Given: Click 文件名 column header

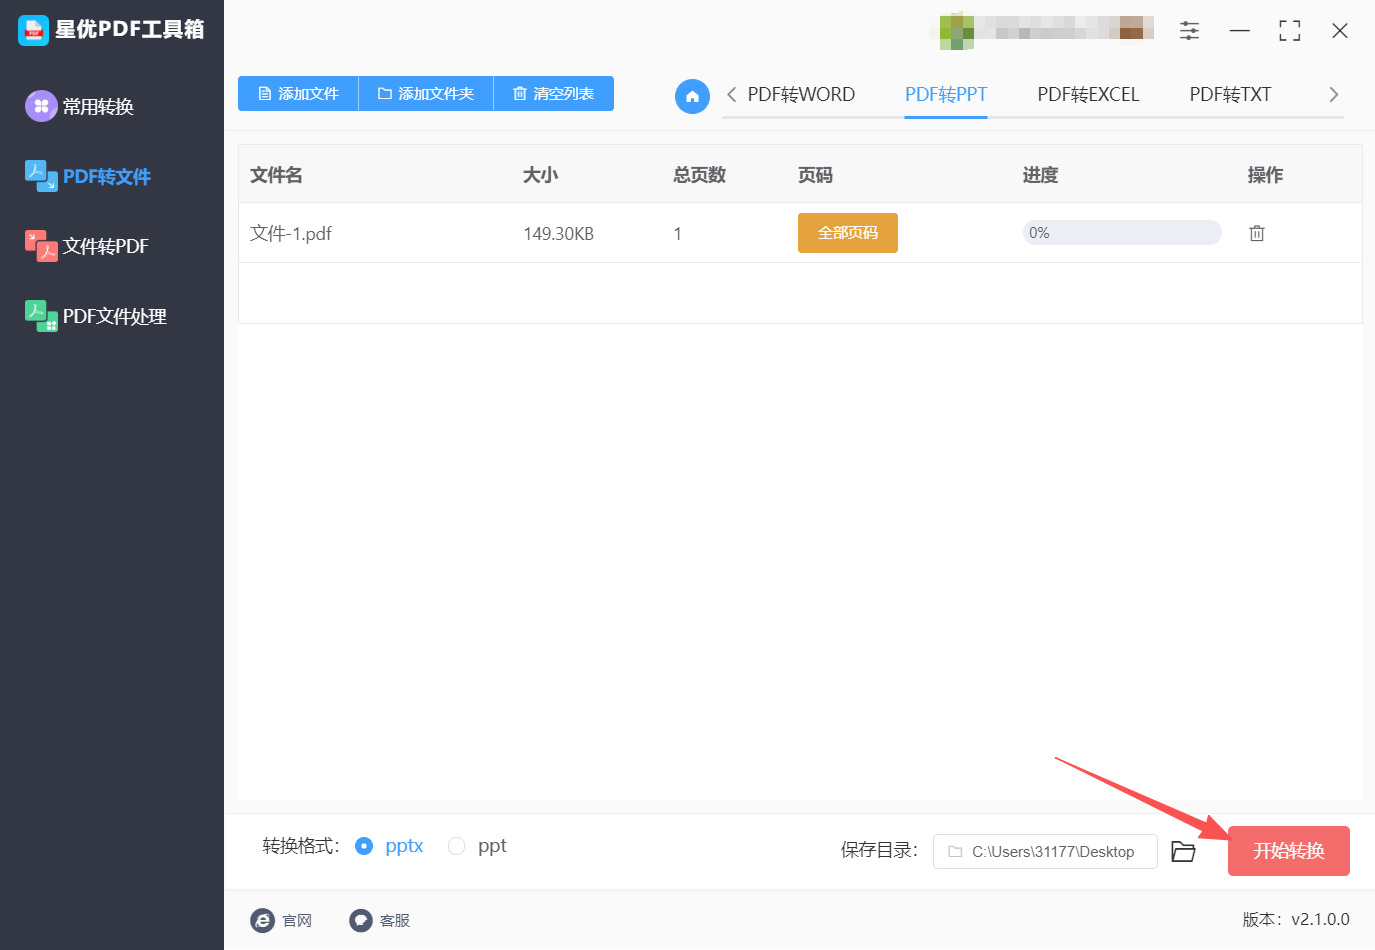Looking at the screenshot, I should pyautogui.click(x=276, y=175).
